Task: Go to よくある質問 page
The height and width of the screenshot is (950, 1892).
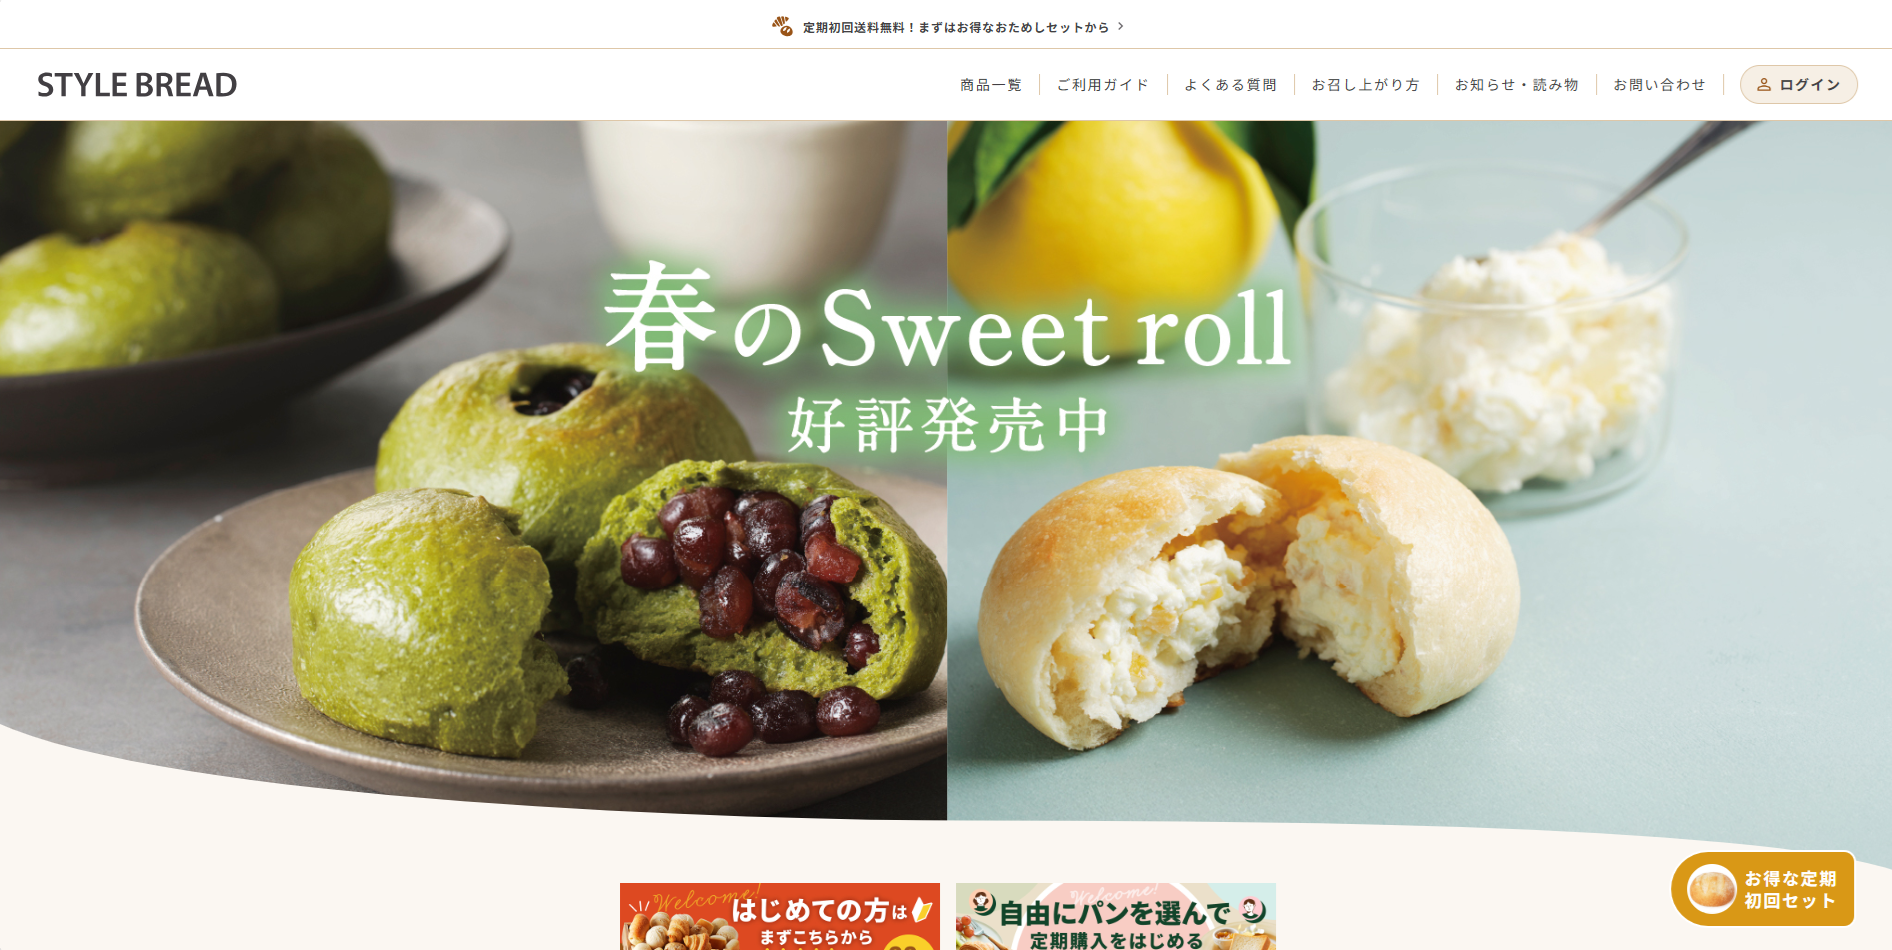Action: [x=1230, y=85]
